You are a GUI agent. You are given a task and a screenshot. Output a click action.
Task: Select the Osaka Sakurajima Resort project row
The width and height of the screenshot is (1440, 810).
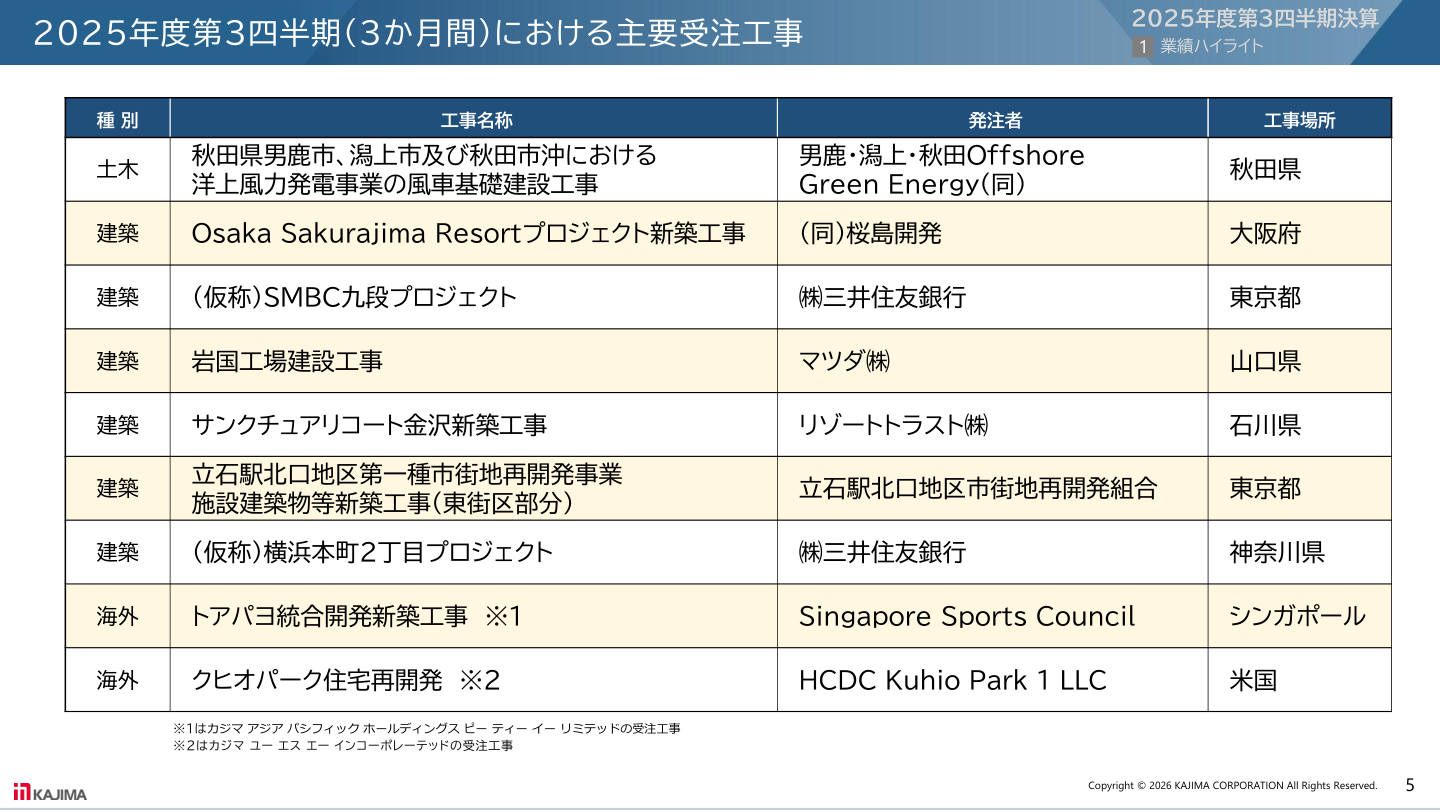pos(468,234)
